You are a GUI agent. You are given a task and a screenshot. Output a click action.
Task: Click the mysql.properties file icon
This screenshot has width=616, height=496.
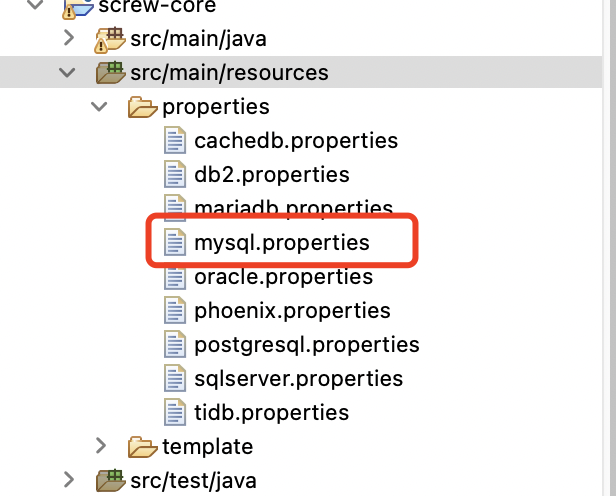[x=175, y=242]
